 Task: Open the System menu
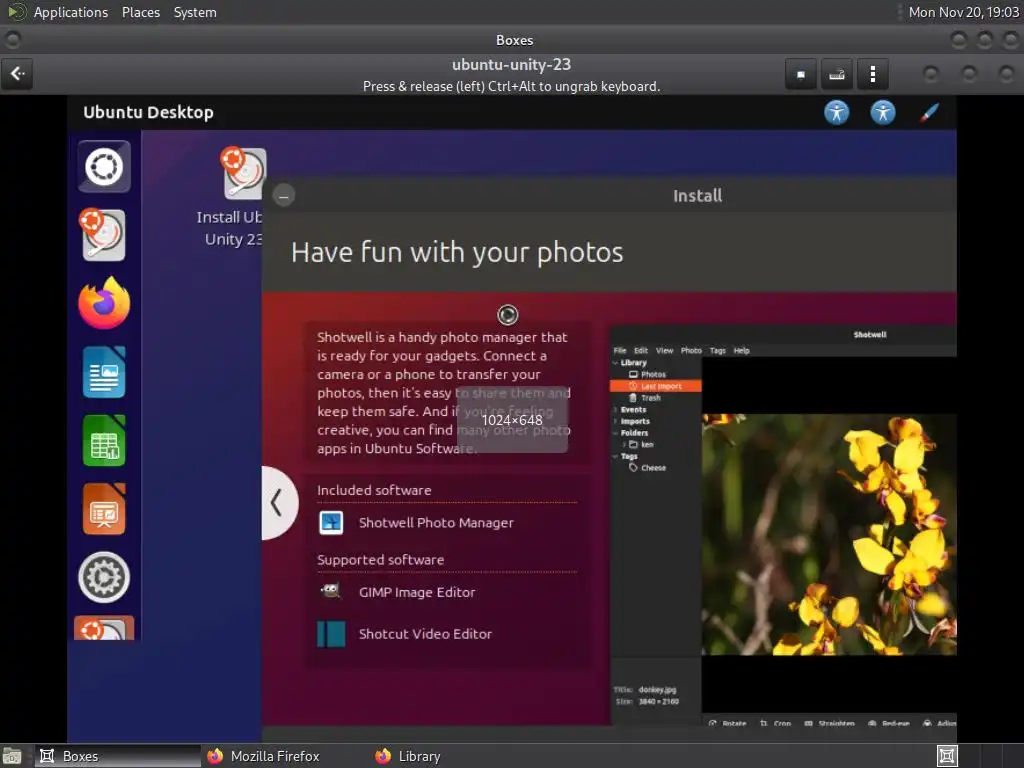click(195, 12)
